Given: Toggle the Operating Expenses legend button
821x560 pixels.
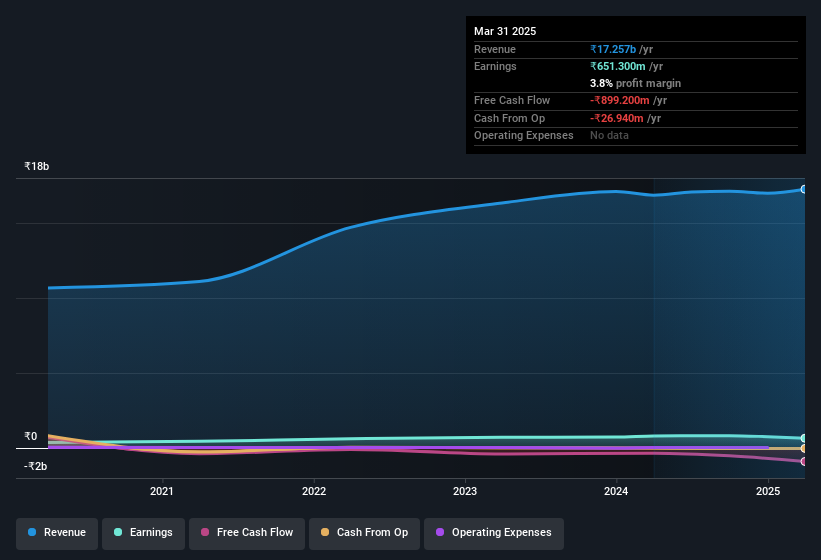Looking at the screenshot, I should tap(494, 533).
